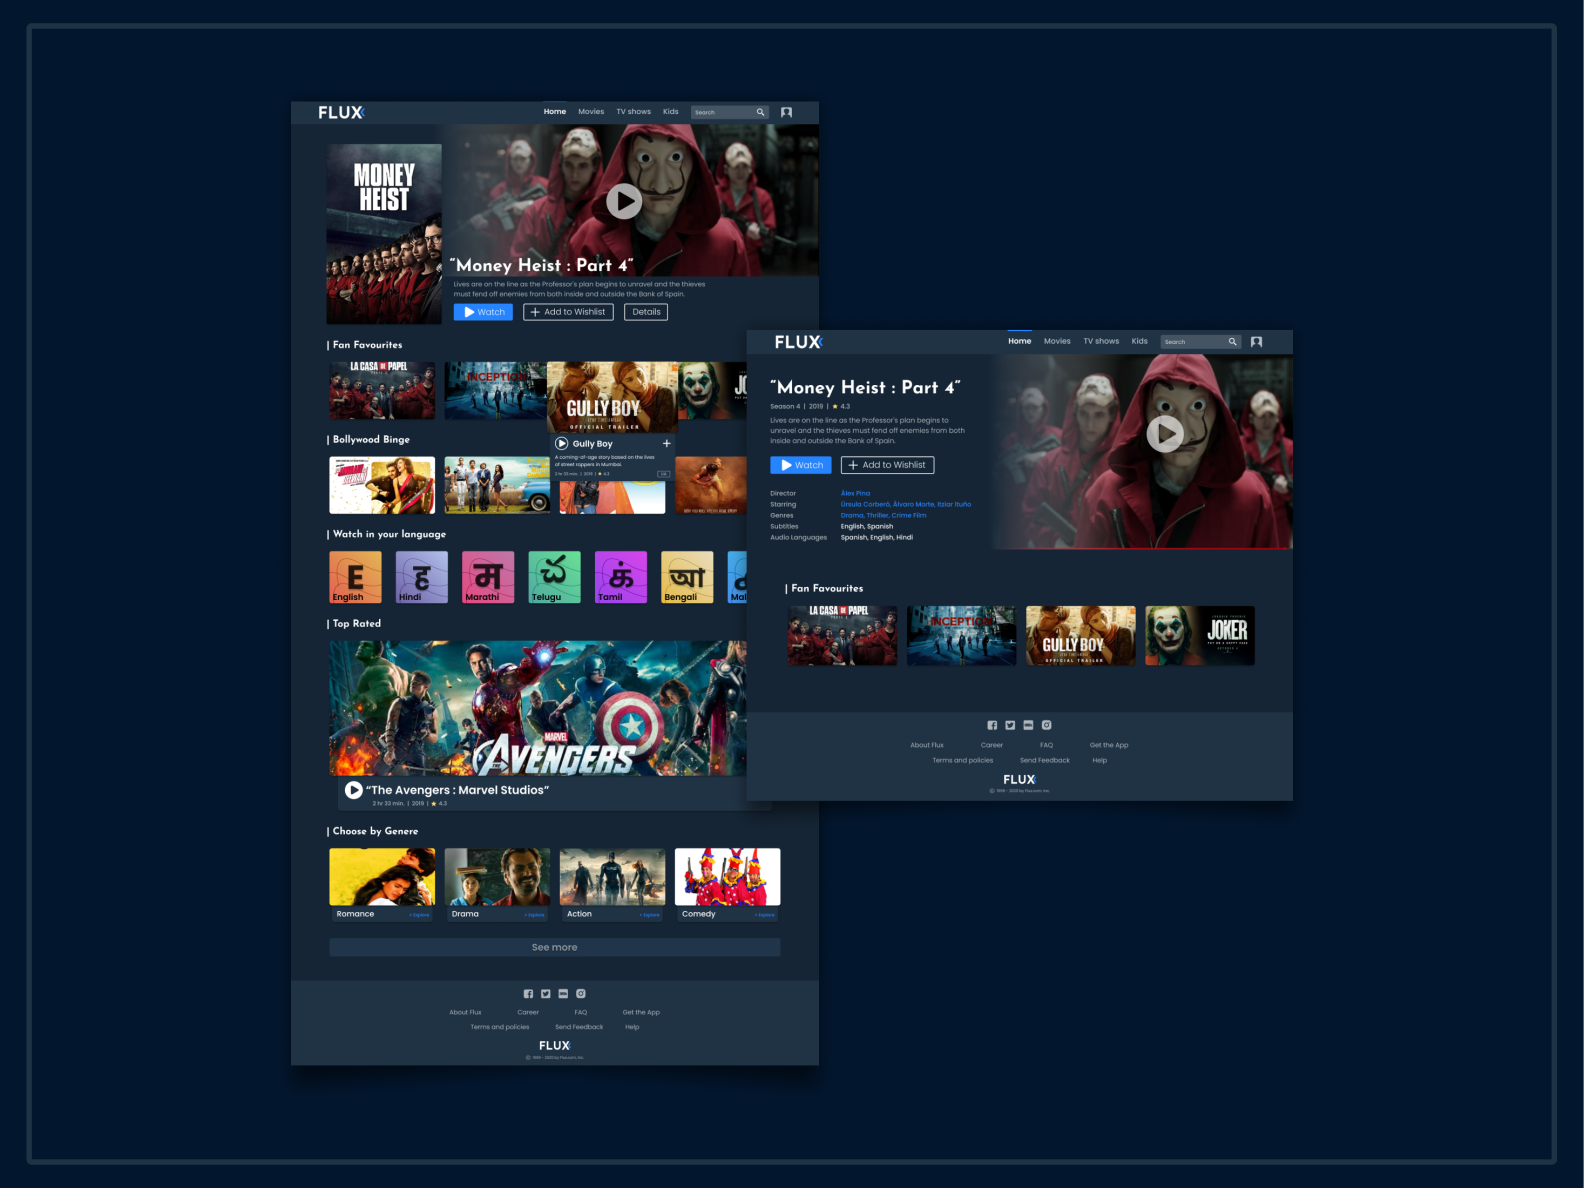This screenshot has width=1584, height=1188.
Task: Click play icon on Gully Boy hover card
Action: coord(562,443)
